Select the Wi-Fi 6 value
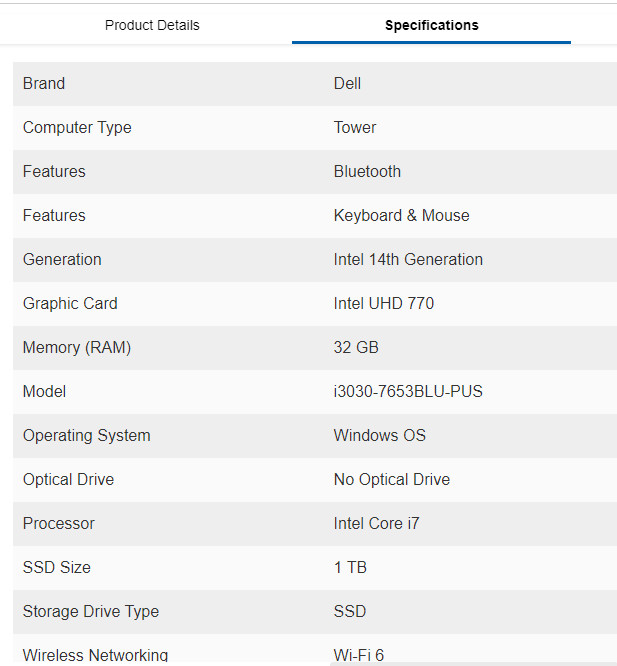 (359, 655)
